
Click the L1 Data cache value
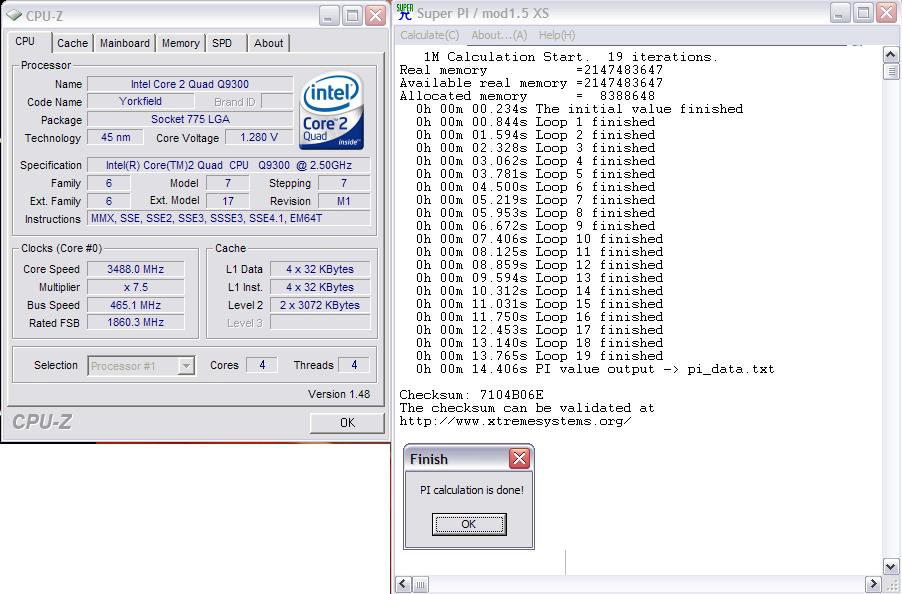point(320,269)
